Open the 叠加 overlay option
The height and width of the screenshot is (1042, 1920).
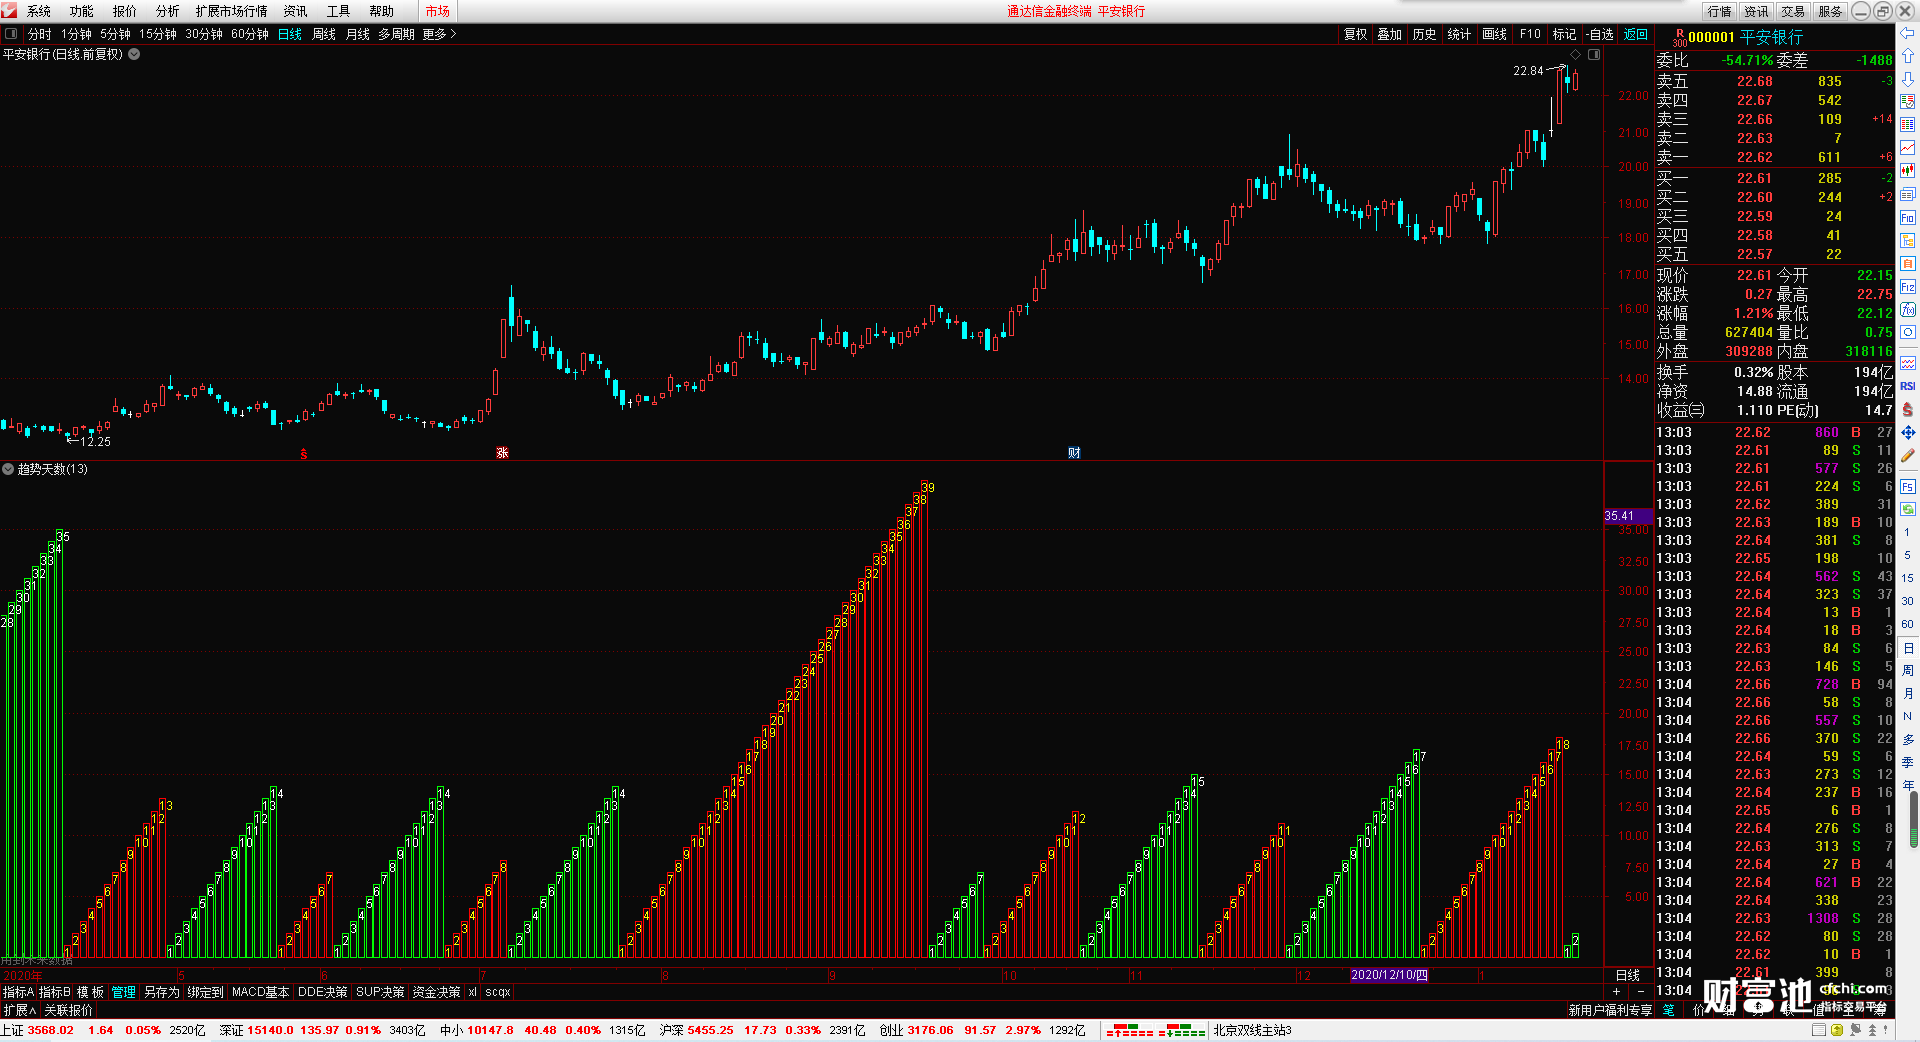(1389, 34)
